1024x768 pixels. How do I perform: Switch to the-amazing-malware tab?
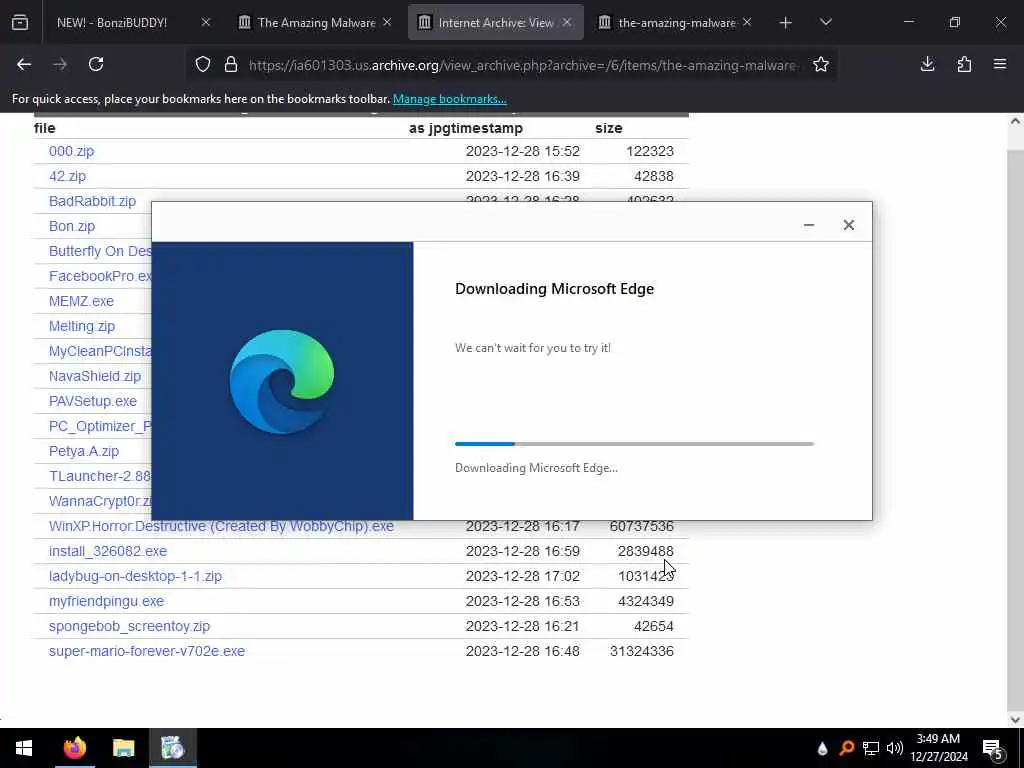677,22
